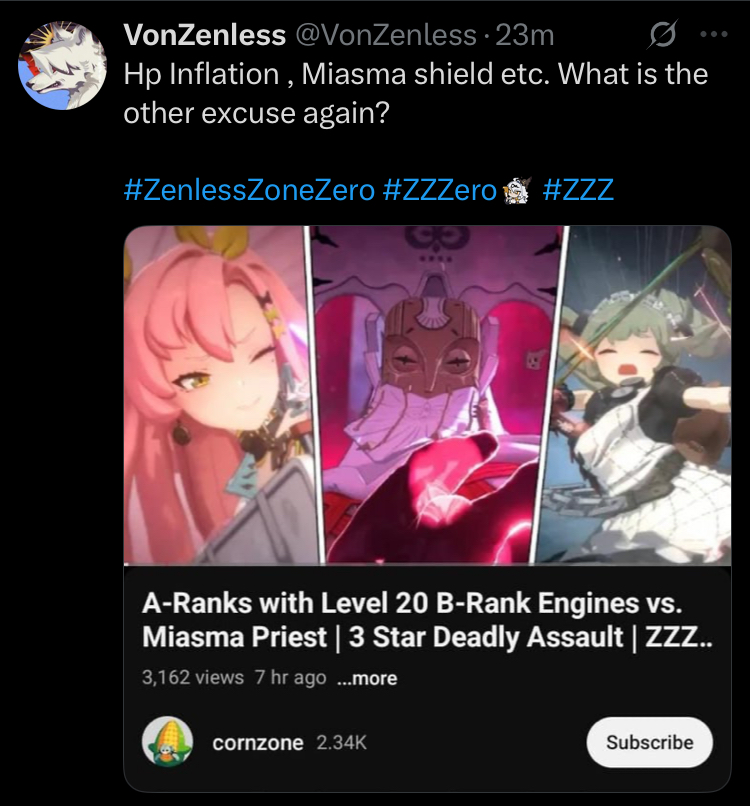Click the cornzone channel avatar icon
Screen dimensions: 750x806
click(x=168, y=742)
